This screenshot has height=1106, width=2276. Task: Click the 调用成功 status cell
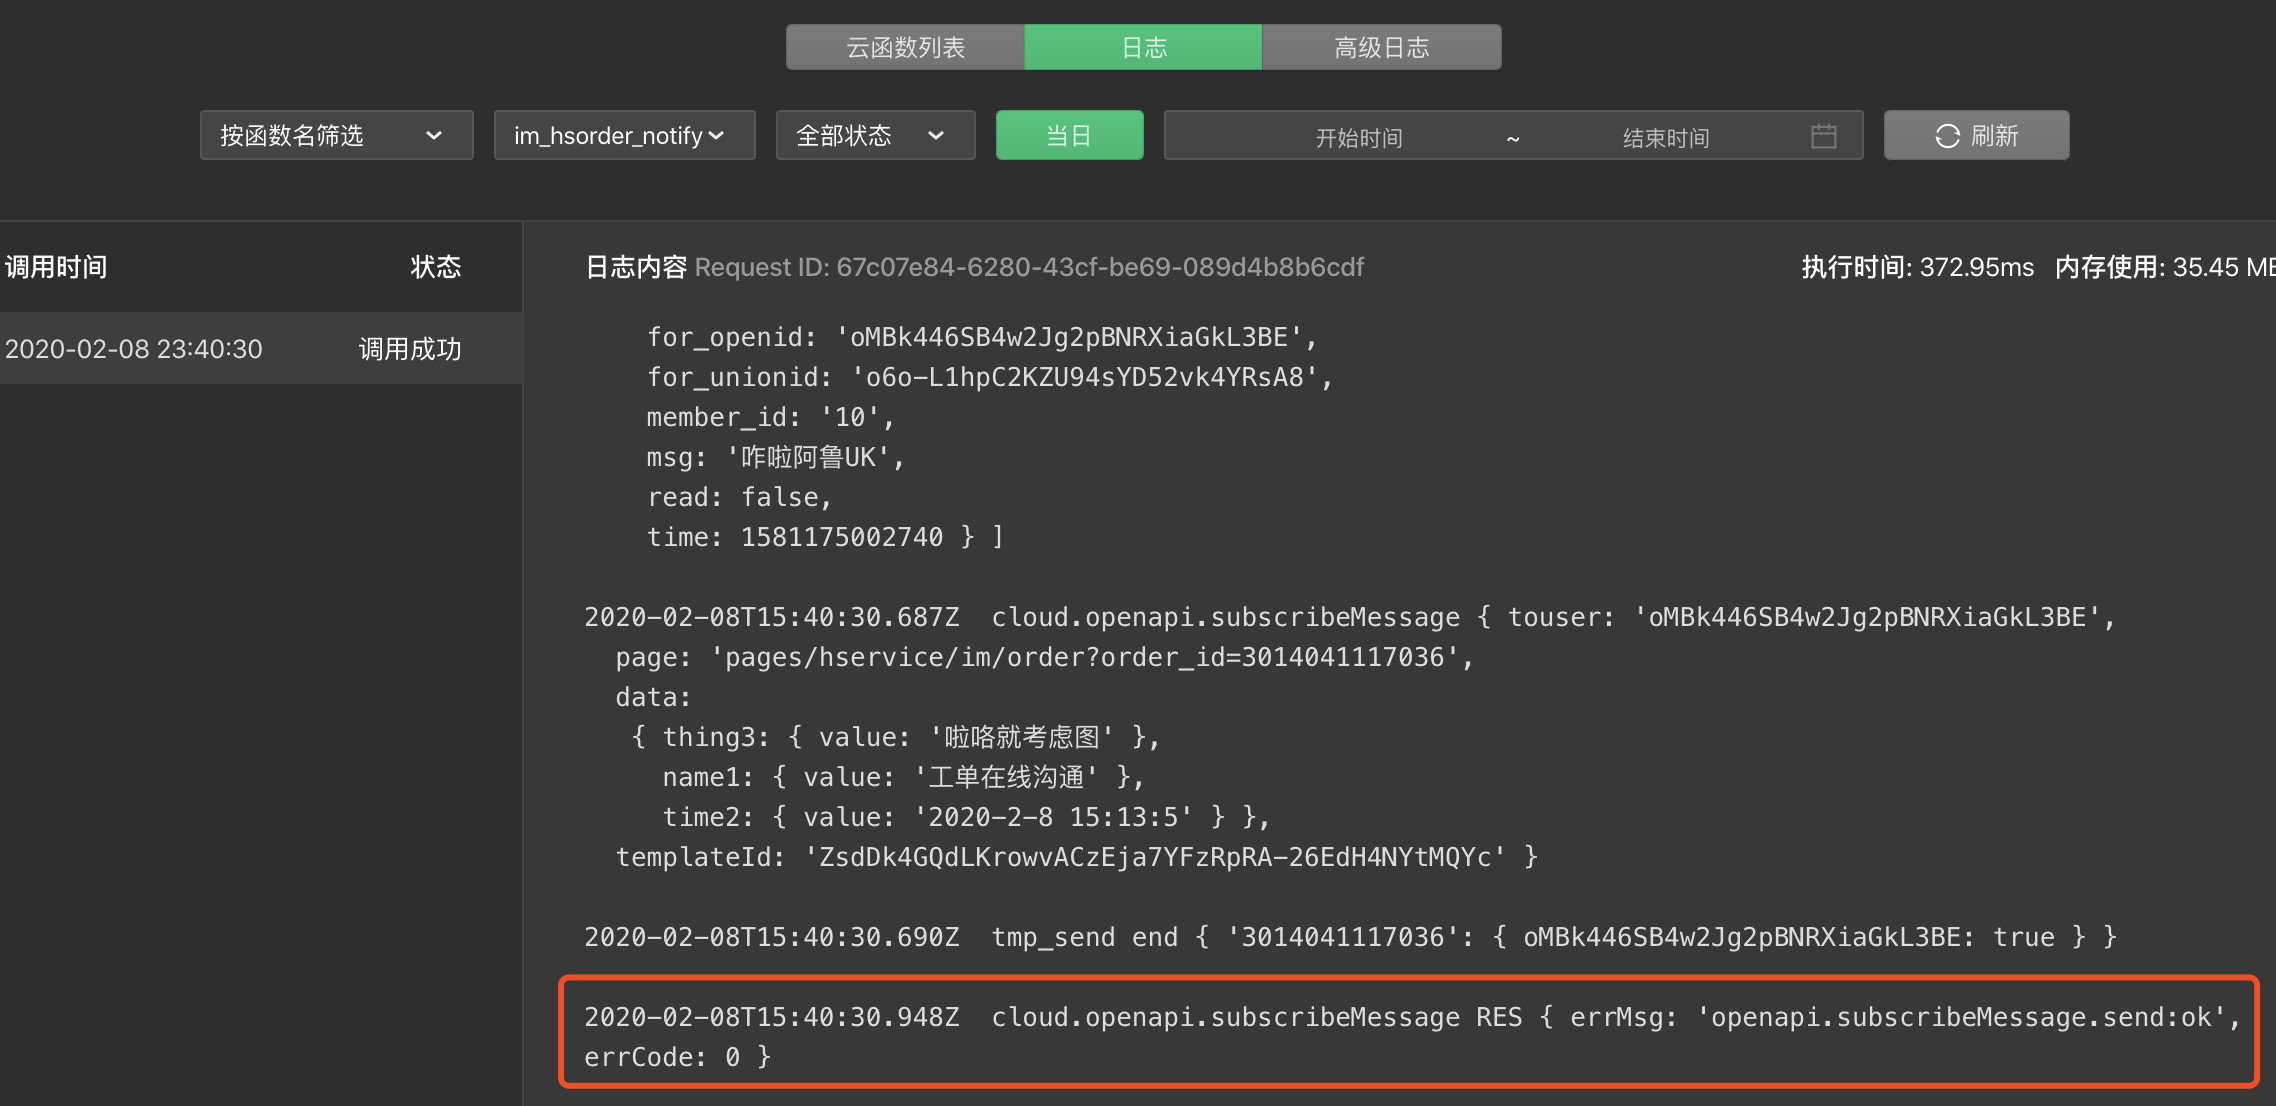point(410,349)
